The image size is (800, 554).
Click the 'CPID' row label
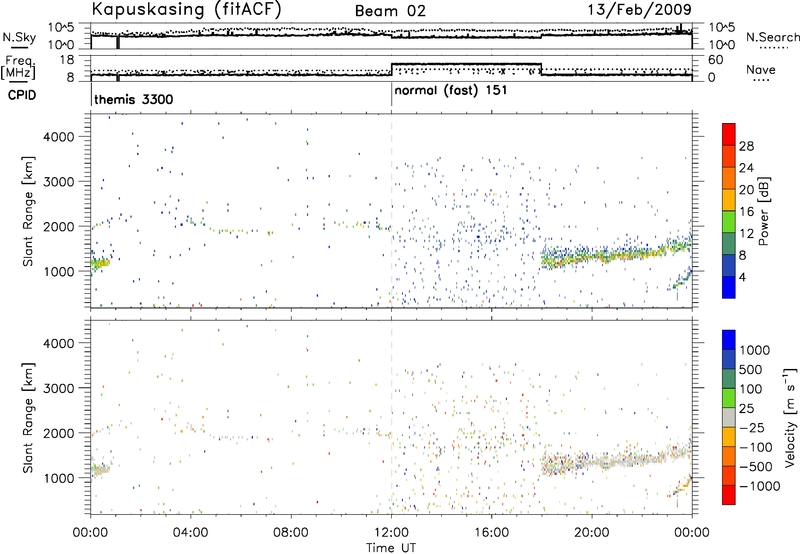(x=22, y=95)
